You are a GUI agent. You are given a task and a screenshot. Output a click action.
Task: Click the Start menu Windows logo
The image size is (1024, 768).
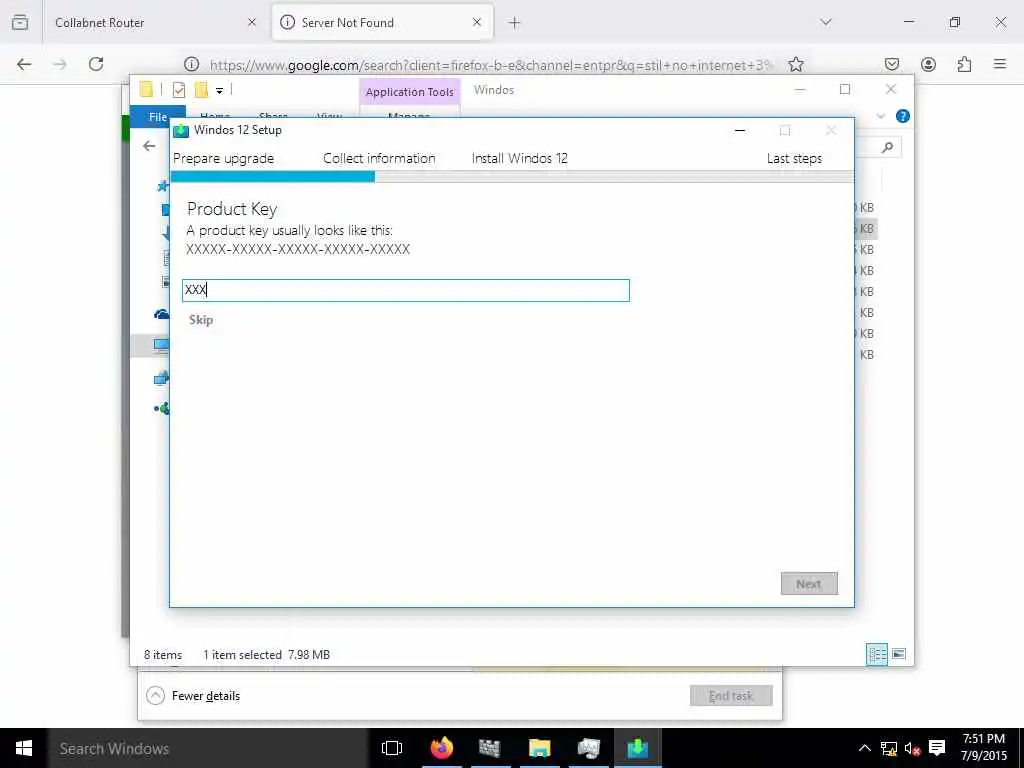24,748
